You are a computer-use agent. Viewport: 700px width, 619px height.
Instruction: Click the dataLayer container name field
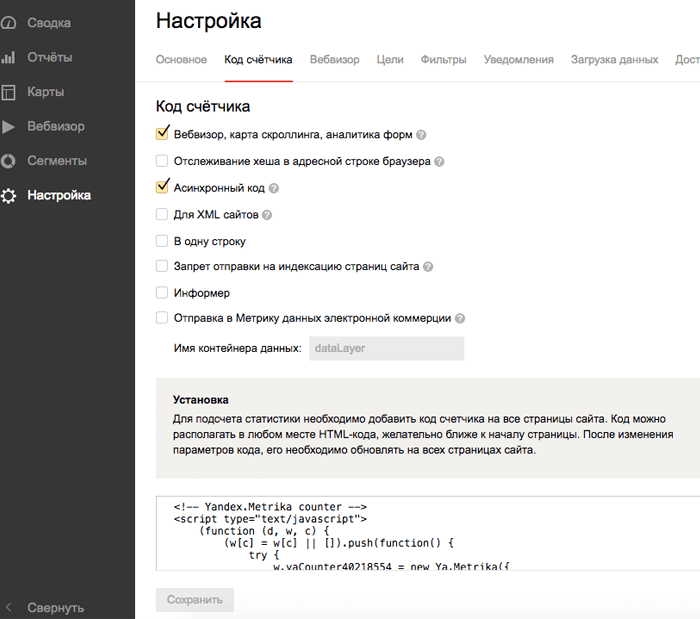point(387,349)
